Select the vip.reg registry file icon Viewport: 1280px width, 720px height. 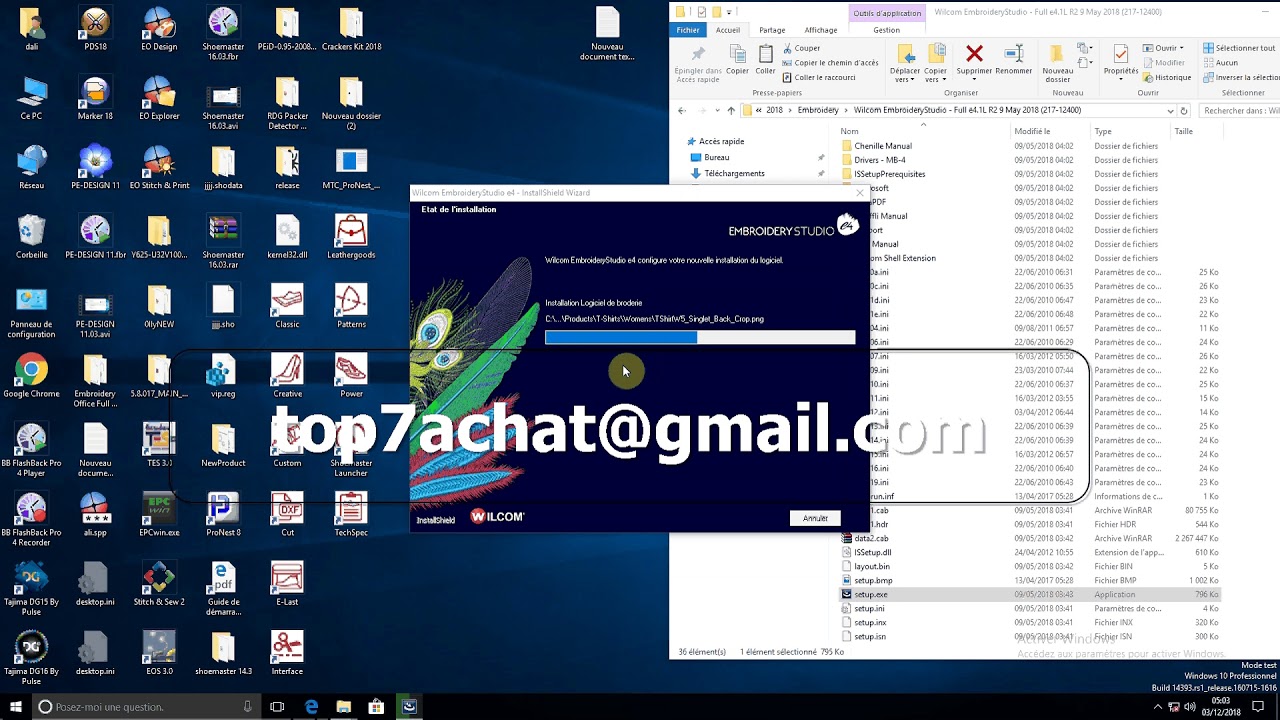coord(223,376)
